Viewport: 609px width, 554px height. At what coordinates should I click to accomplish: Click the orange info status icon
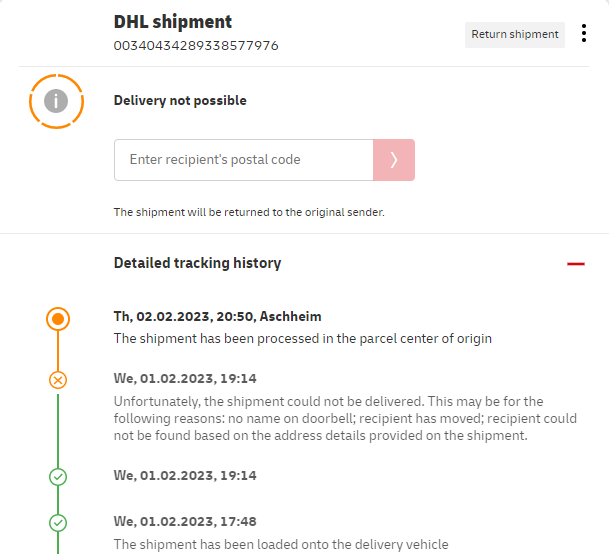click(58, 101)
